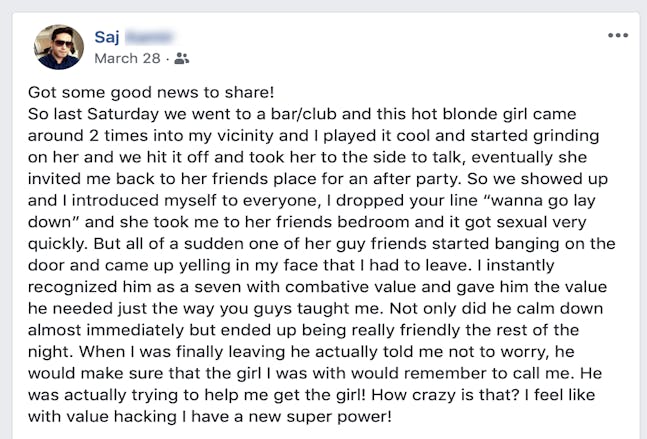The height and width of the screenshot is (439, 647).
Task: Open Saj's profile picture thumbnail
Action: point(59,47)
